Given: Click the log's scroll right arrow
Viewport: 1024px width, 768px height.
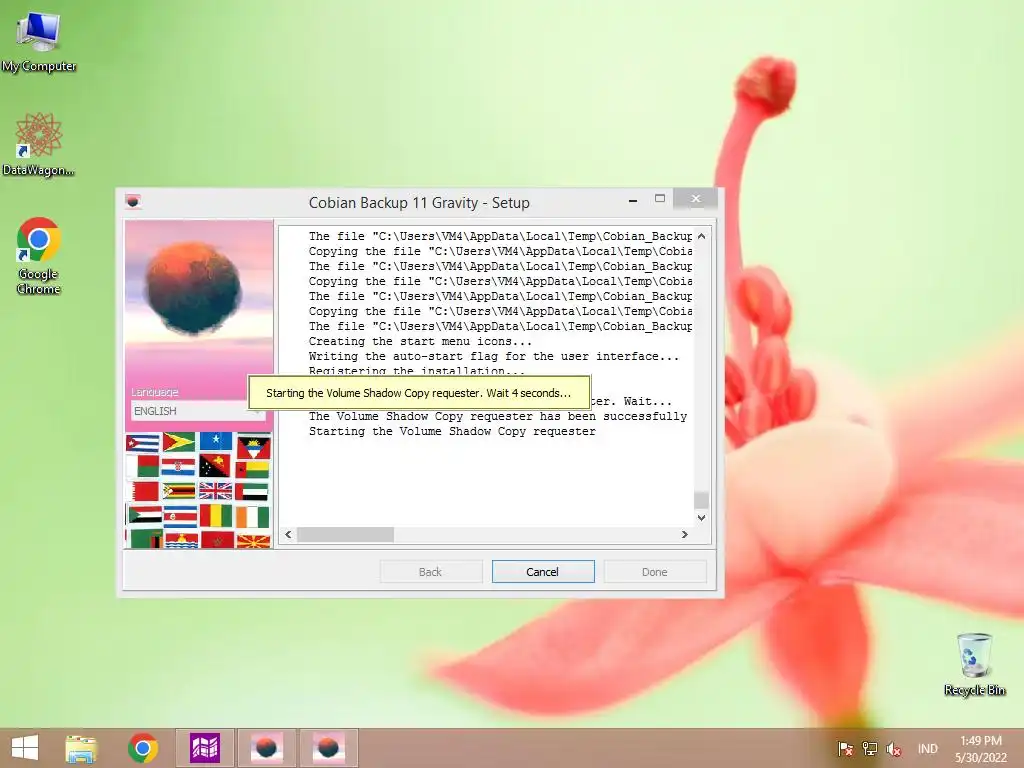Looking at the screenshot, I should coord(684,534).
